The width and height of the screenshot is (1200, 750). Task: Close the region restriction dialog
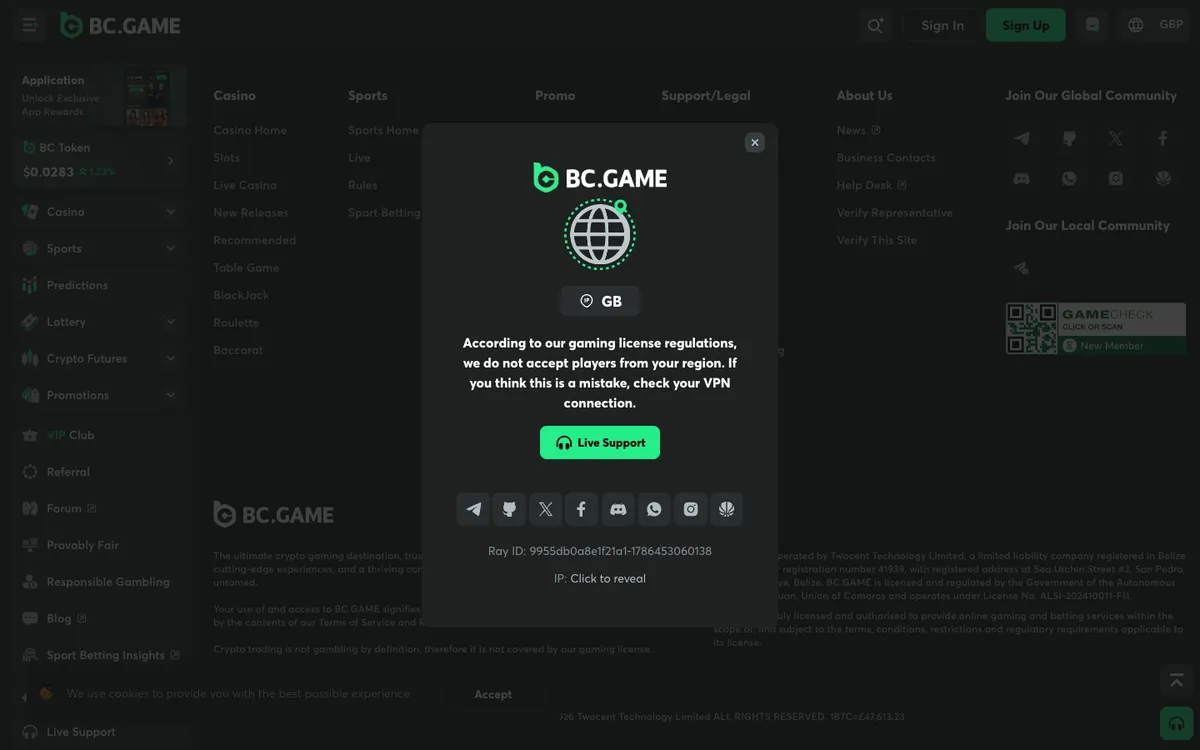coord(755,142)
